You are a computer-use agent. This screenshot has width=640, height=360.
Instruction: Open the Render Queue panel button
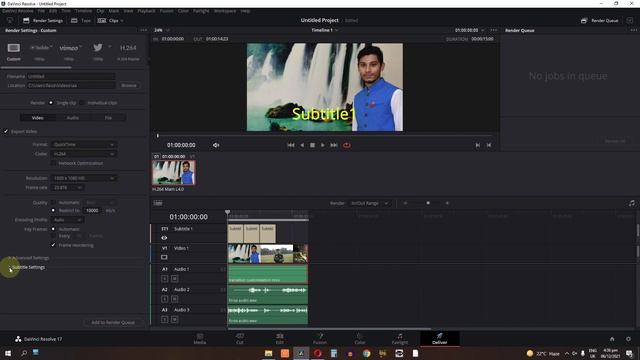600,20
